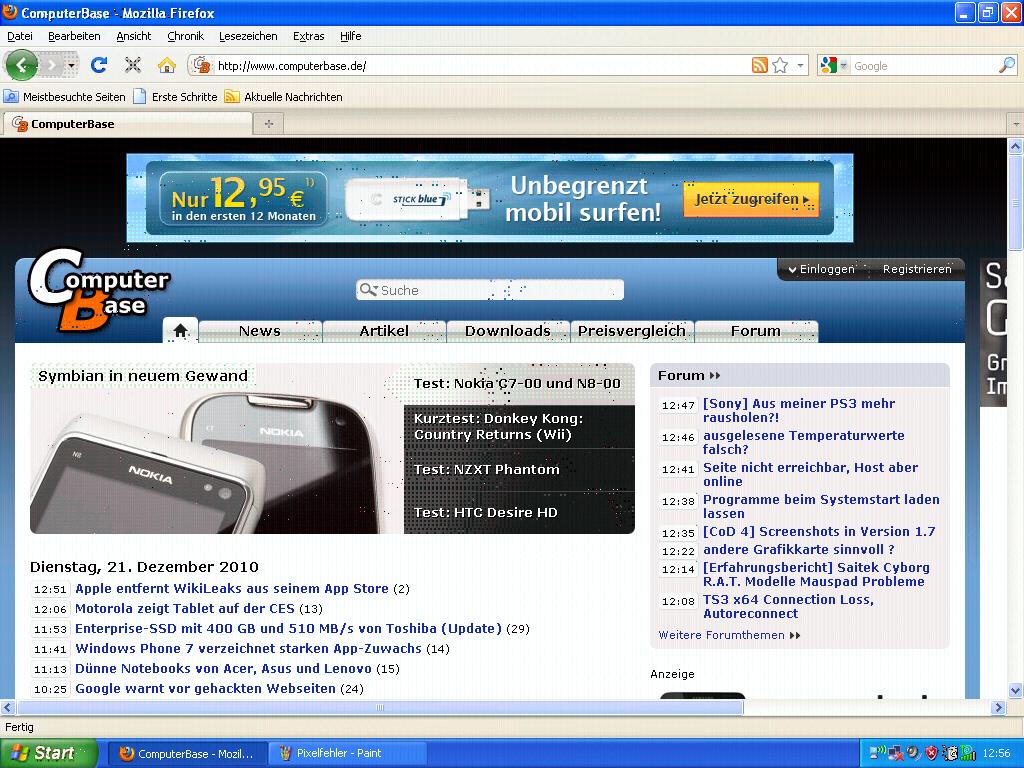Open [CoD 4] Screenshots in Version 1.7
Image resolution: width=1024 pixels, height=768 pixels.
(x=819, y=532)
